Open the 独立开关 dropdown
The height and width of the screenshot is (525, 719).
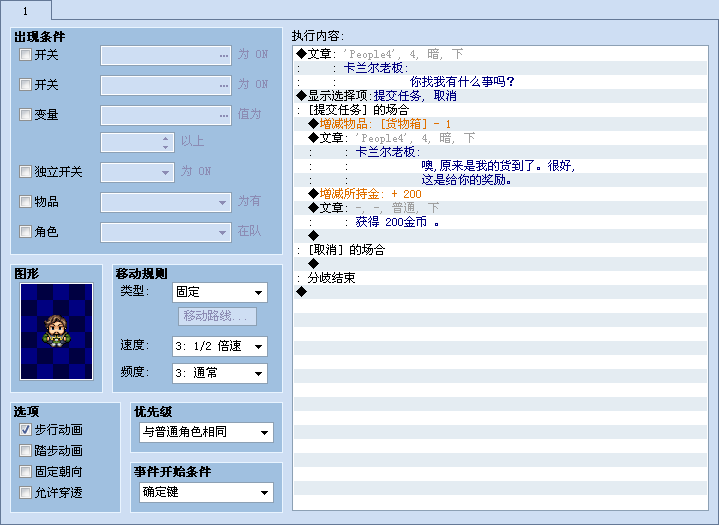coord(137,173)
